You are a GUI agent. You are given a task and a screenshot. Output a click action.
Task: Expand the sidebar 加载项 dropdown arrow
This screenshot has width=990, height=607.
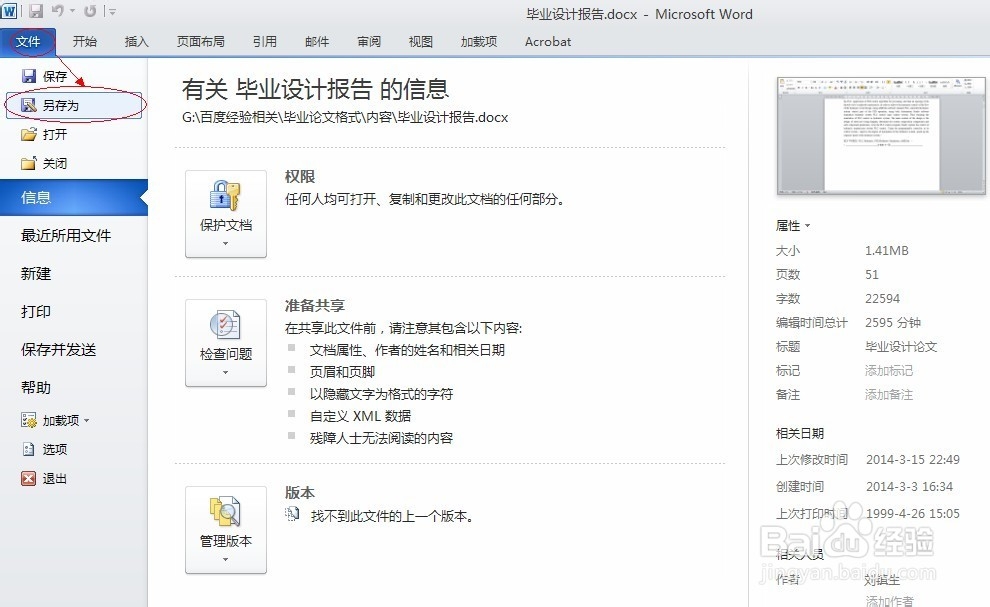pyautogui.click(x=86, y=421)
